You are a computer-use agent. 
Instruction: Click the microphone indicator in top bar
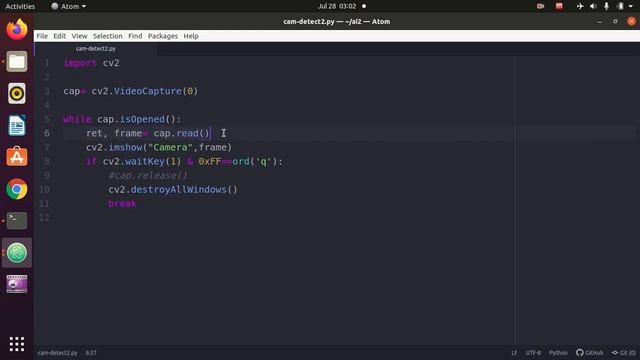tap(607, 6)
